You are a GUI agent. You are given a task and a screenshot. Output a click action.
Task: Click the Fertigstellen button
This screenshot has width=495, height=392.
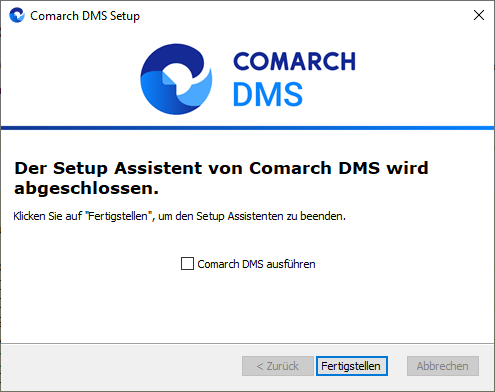tap(352, 366)
